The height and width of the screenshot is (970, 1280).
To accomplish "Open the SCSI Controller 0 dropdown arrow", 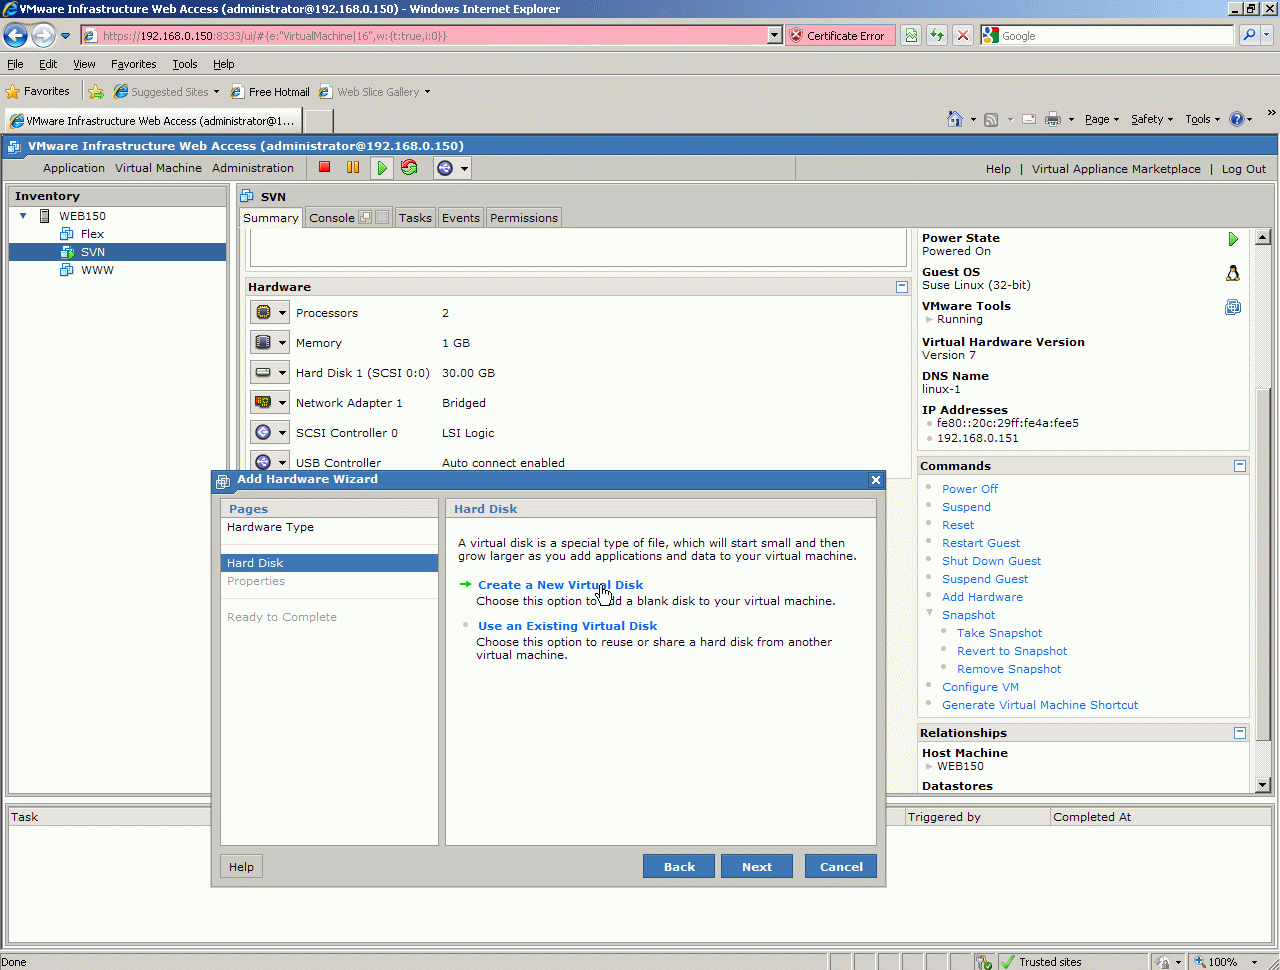I will coord(282,433).
